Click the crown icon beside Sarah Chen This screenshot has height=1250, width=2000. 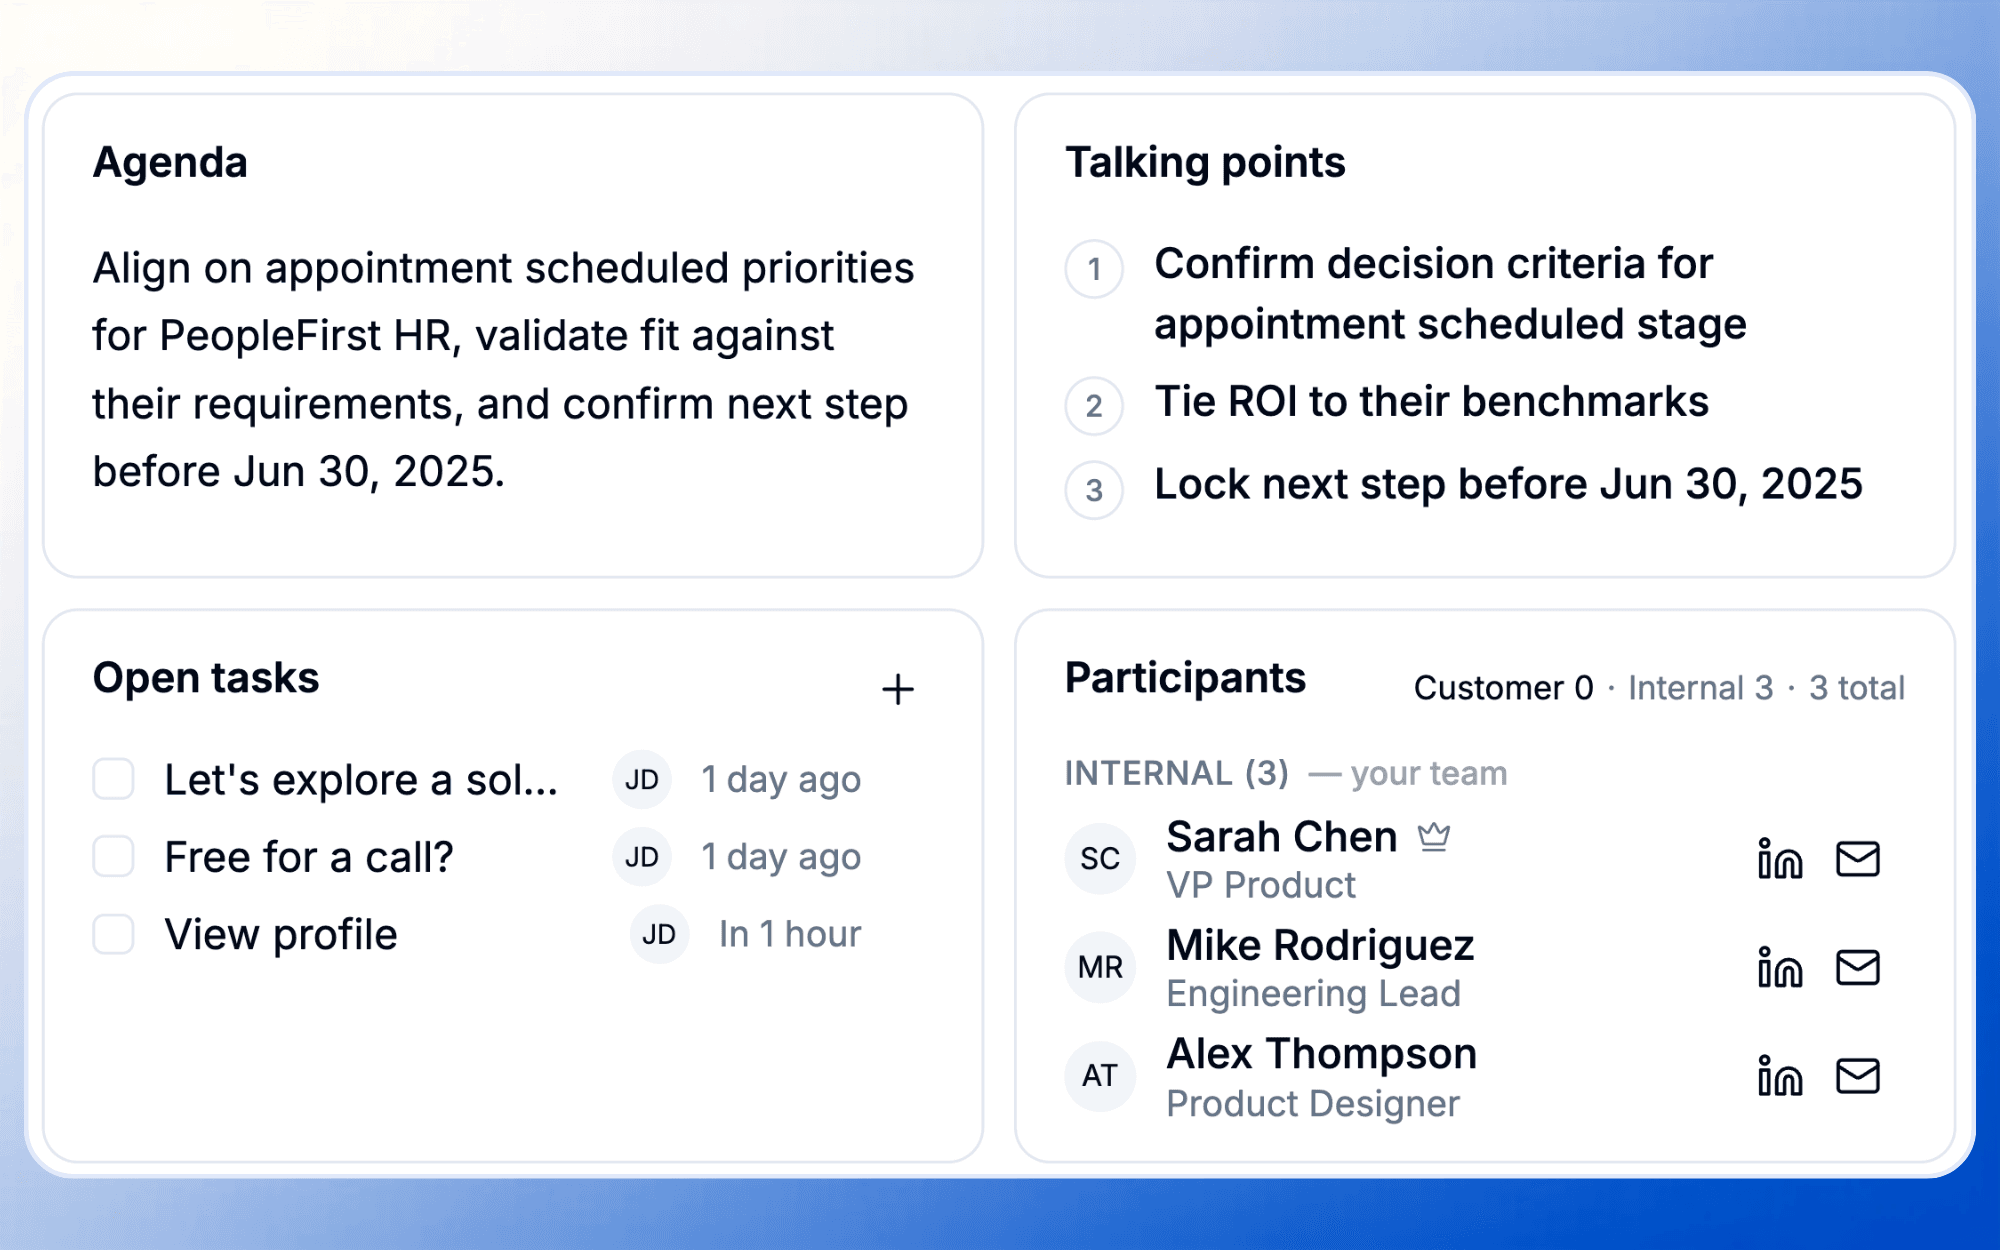1434,836
